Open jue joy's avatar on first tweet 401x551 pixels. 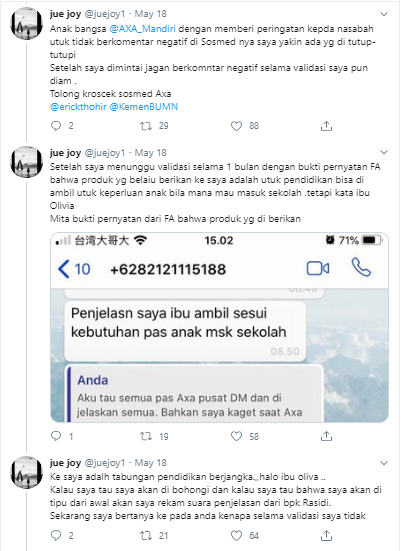[x=26, y=24]
